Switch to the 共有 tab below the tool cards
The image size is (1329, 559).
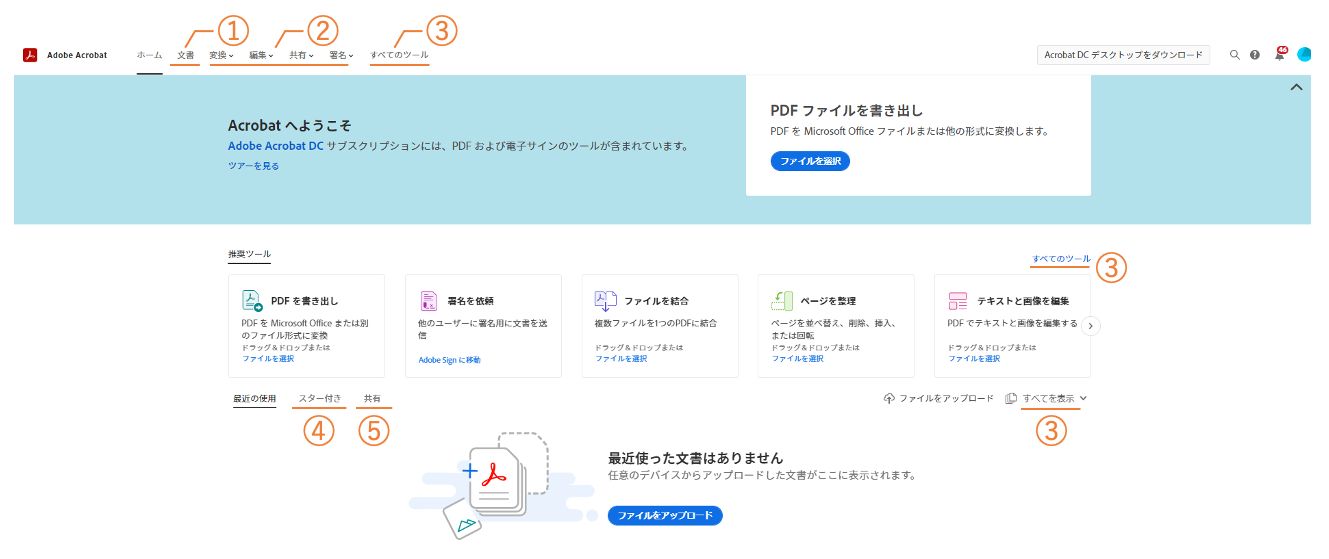click(372, 398)
